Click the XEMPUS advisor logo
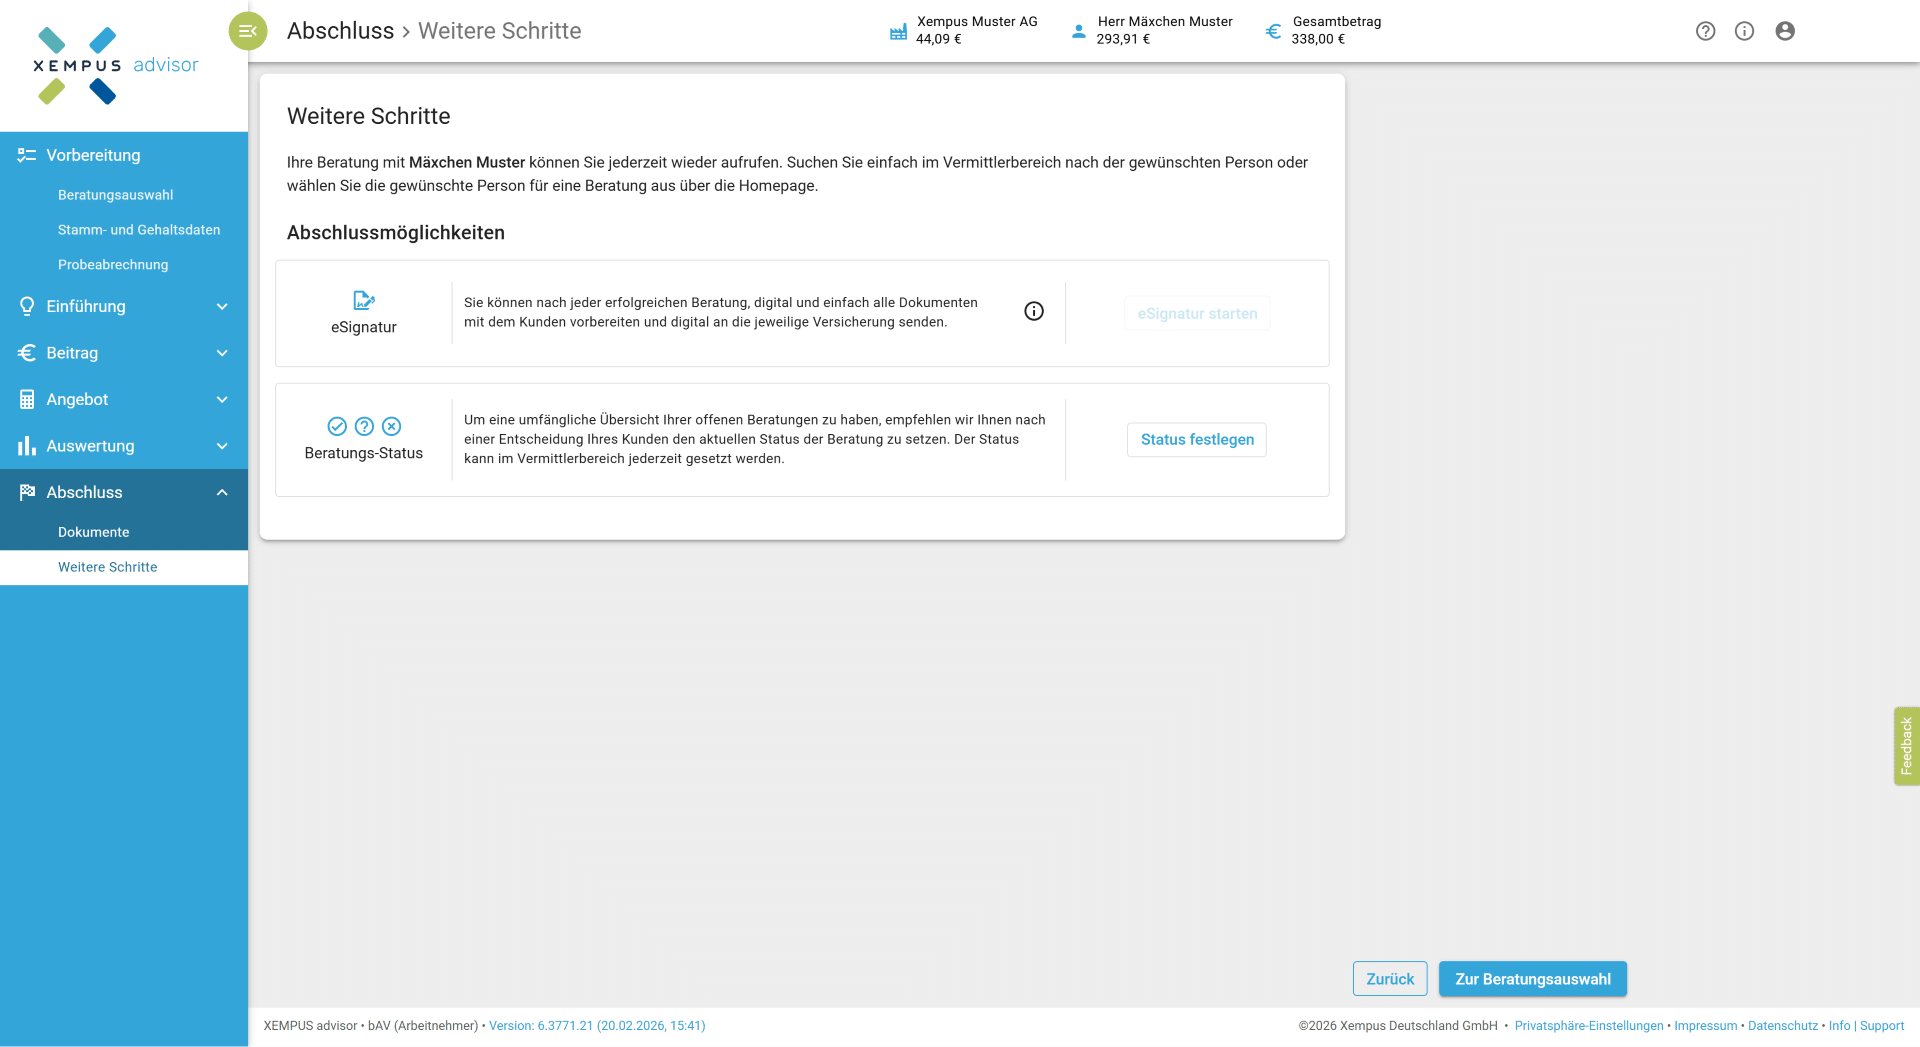 pos(115,65)
